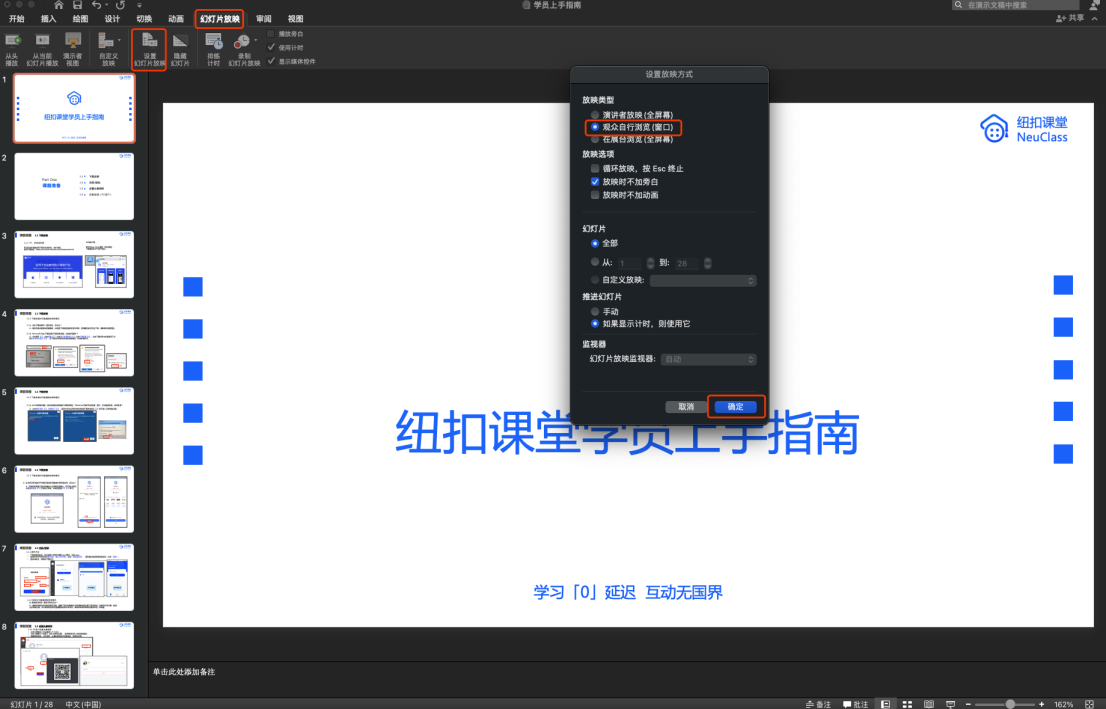Select Custom show (自定义放映) radio button

(x=595, y=280)
